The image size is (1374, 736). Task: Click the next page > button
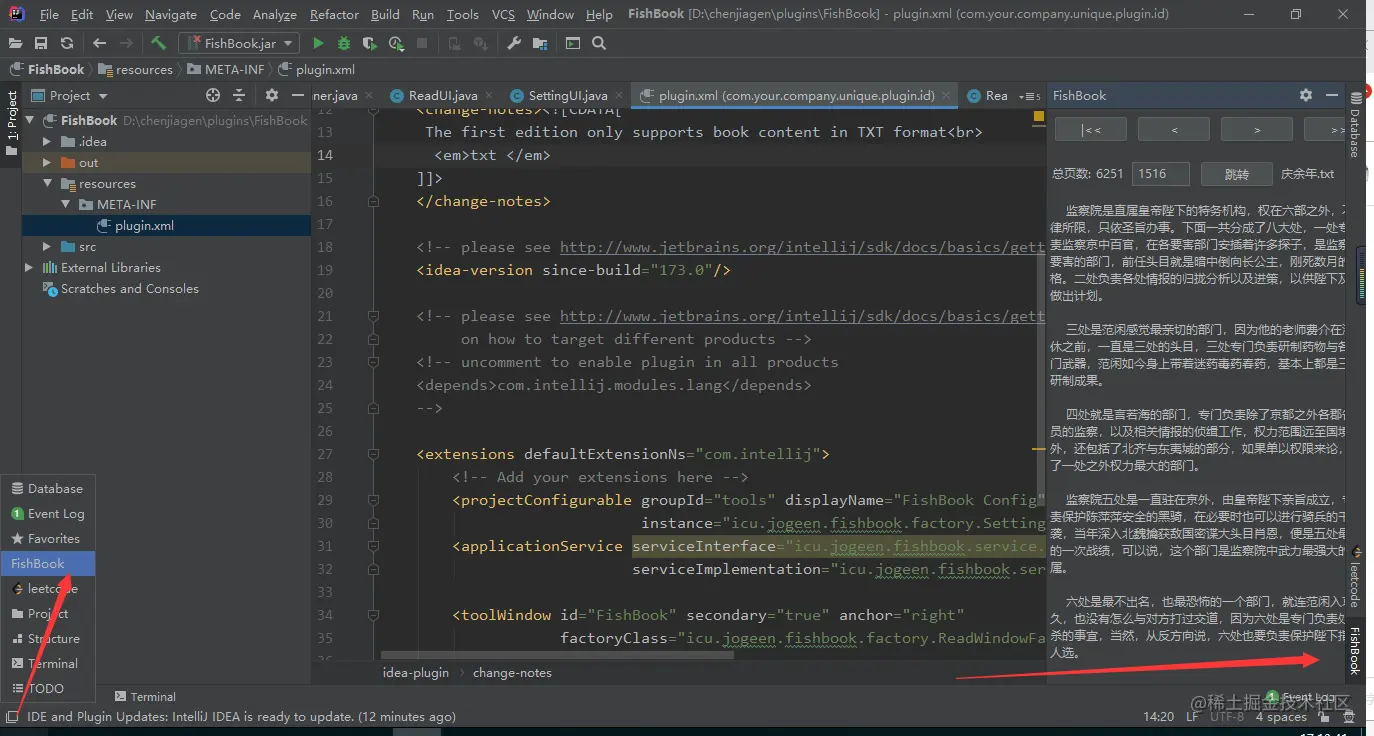coord(1257,130)
